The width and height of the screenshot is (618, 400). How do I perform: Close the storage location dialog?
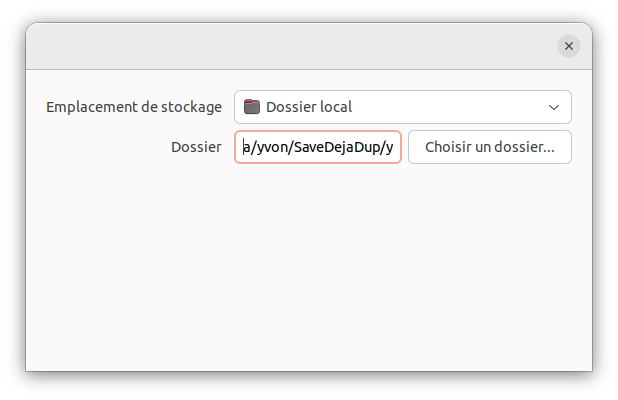pos(569,46)
